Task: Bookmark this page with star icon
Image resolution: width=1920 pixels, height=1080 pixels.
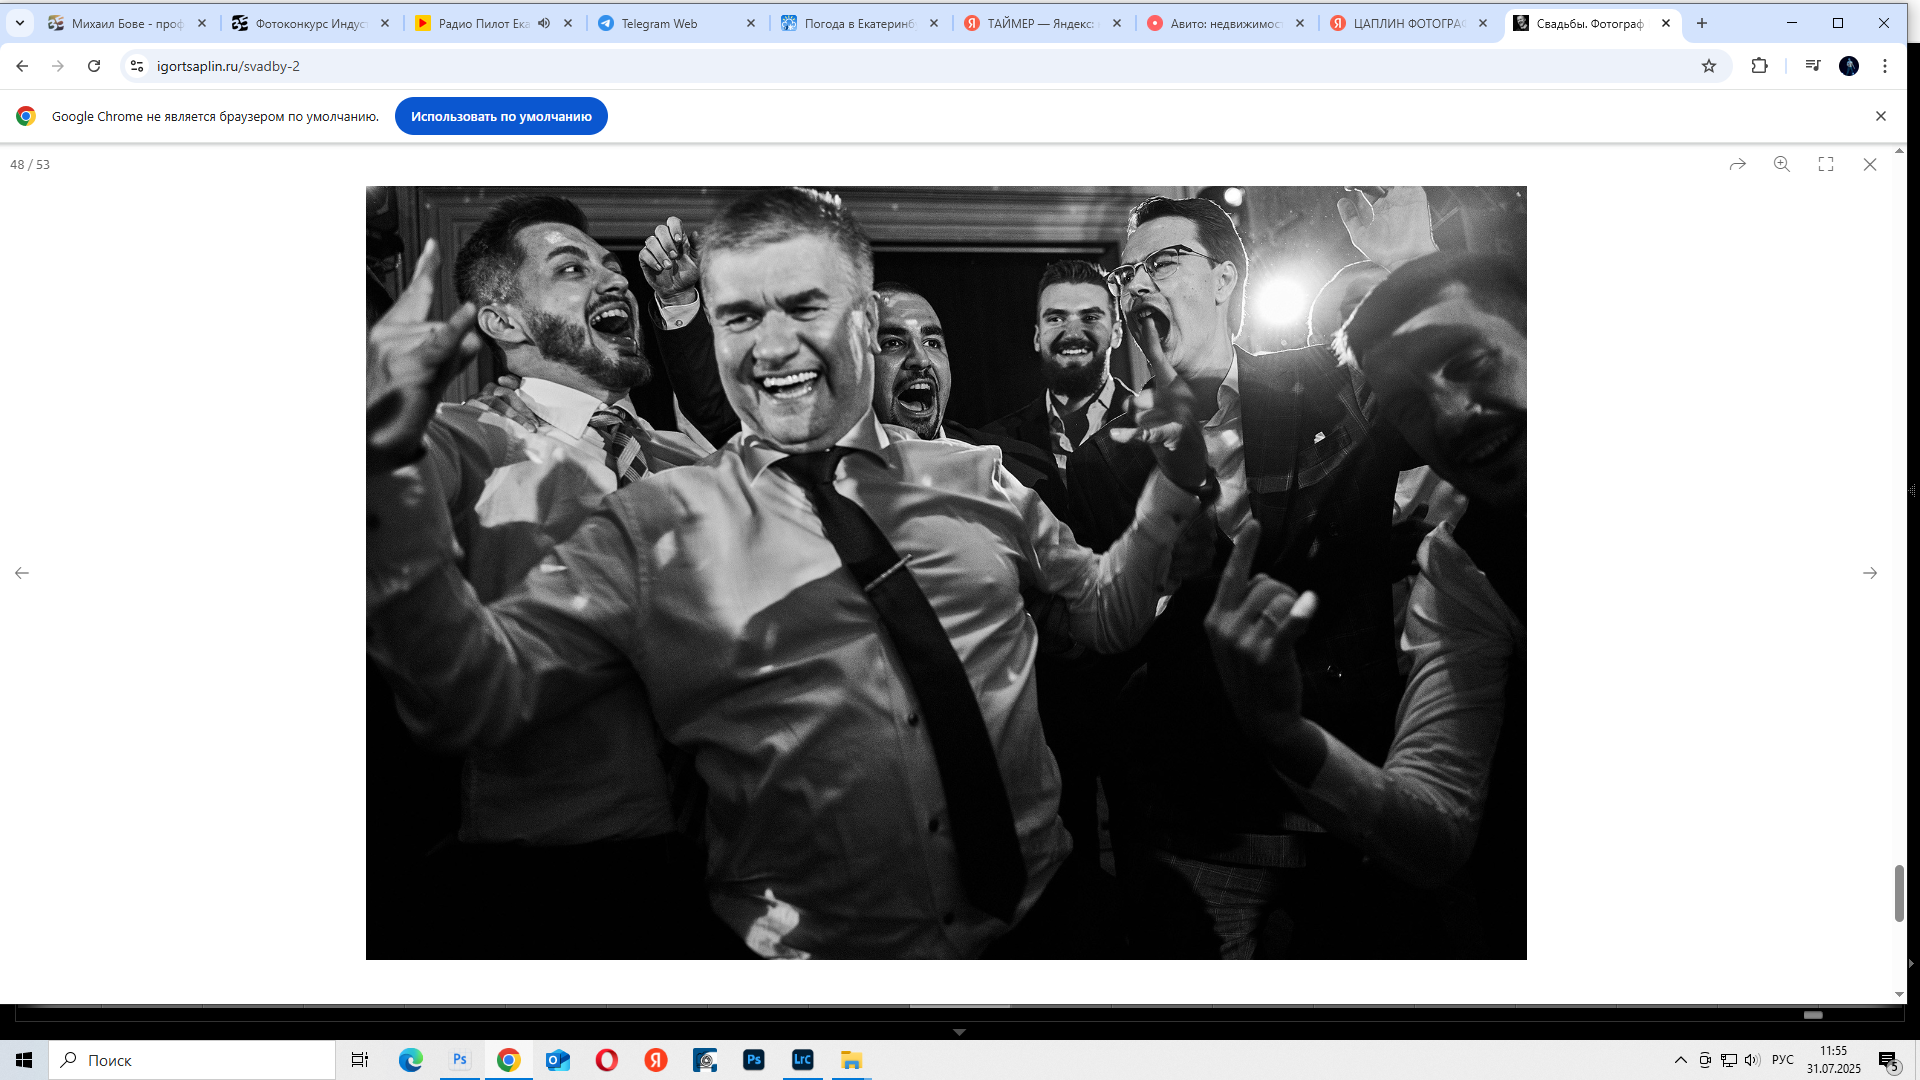Action: (x=1709, y=66)
